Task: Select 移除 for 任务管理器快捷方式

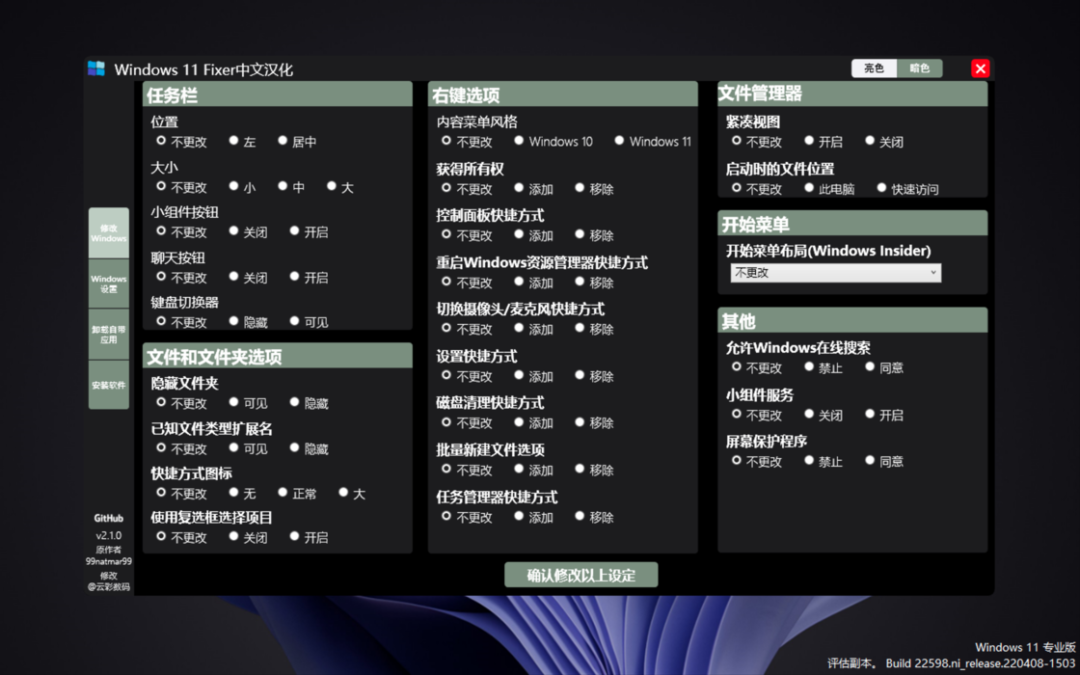Action: [x=594, y=517]
